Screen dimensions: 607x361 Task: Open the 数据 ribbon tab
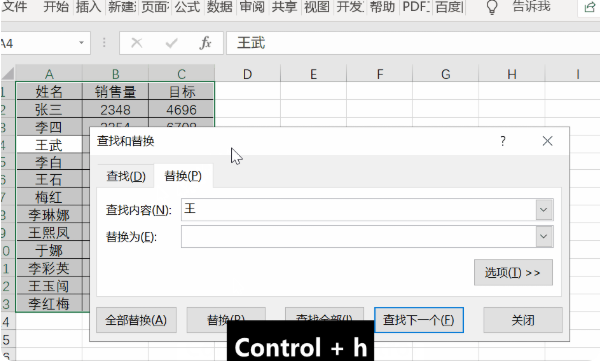pos(219,7)
